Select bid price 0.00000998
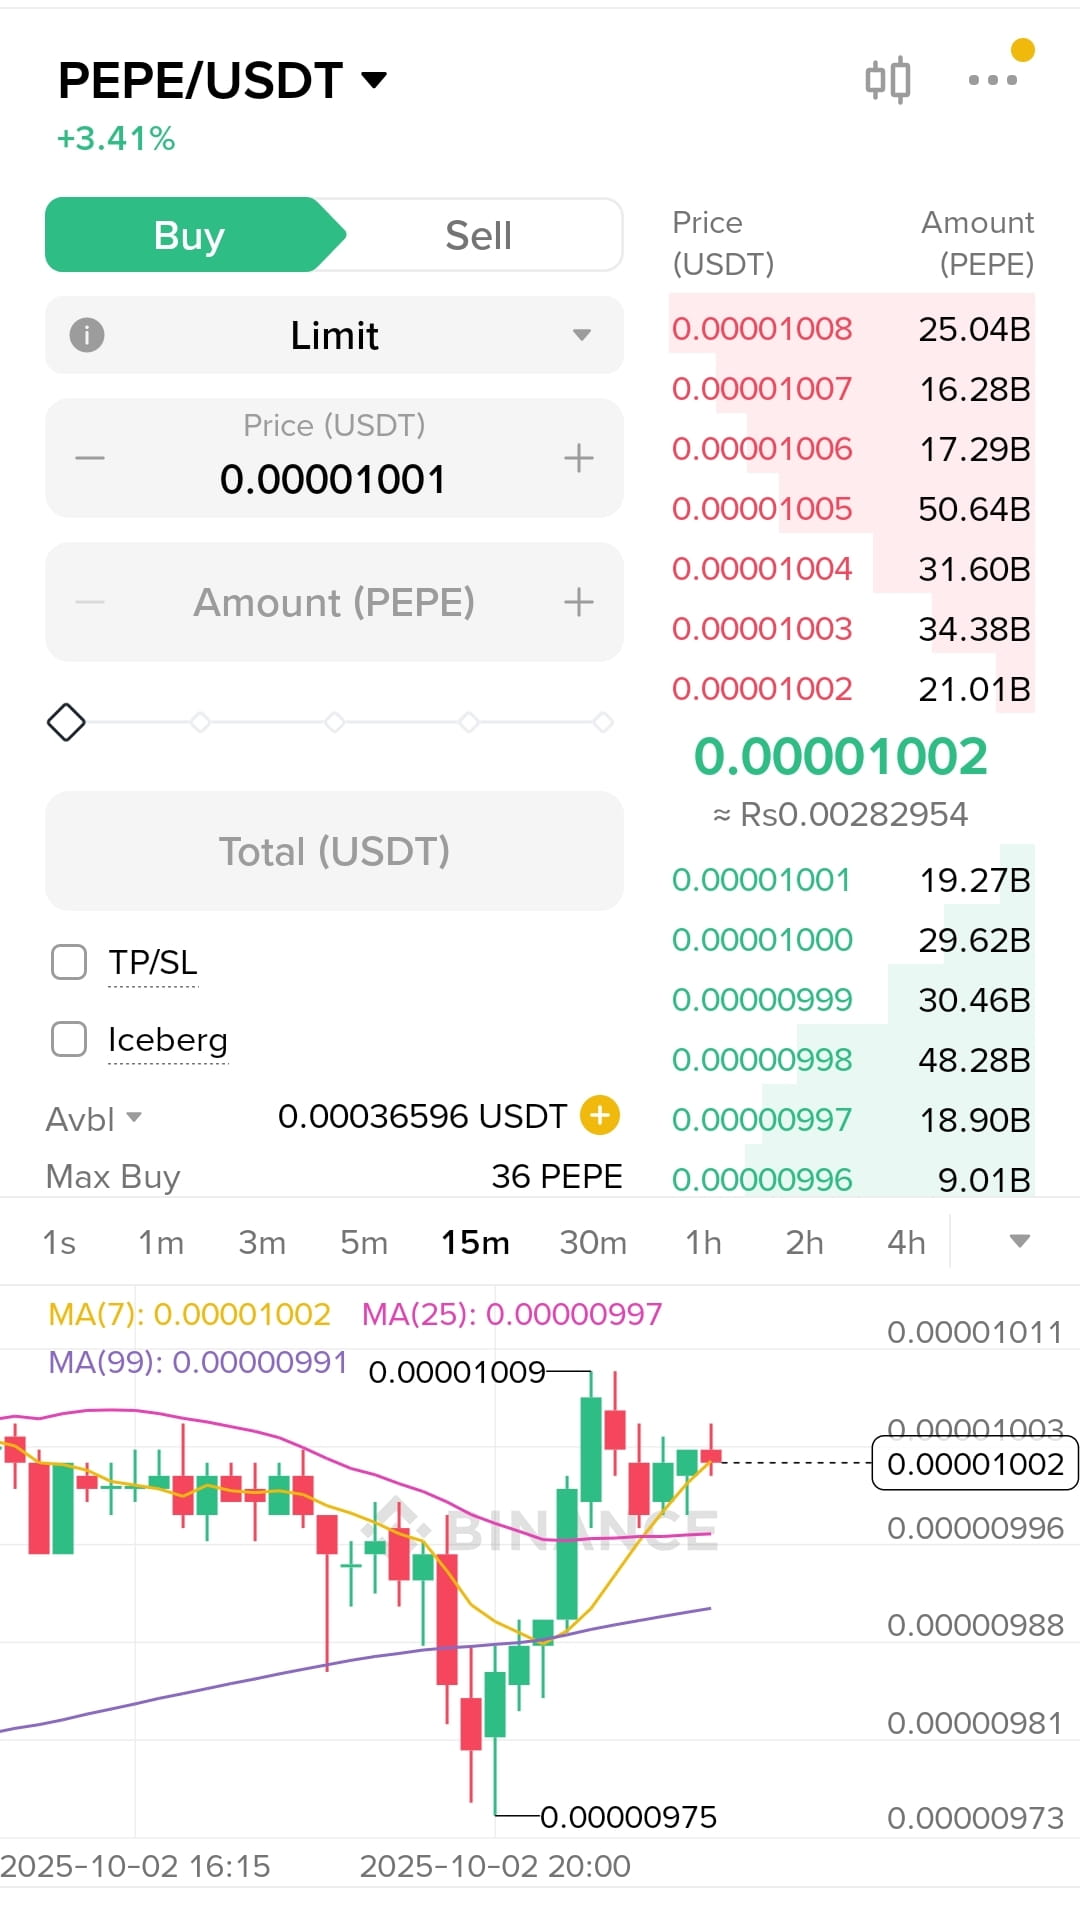The width and height of the screenshot is (1080, 1906). [762, 1060]
